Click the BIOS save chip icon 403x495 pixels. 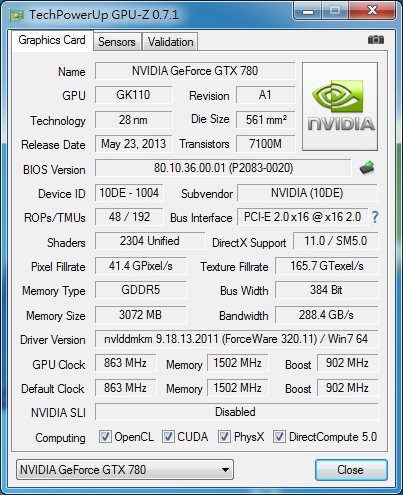[367, 168]
